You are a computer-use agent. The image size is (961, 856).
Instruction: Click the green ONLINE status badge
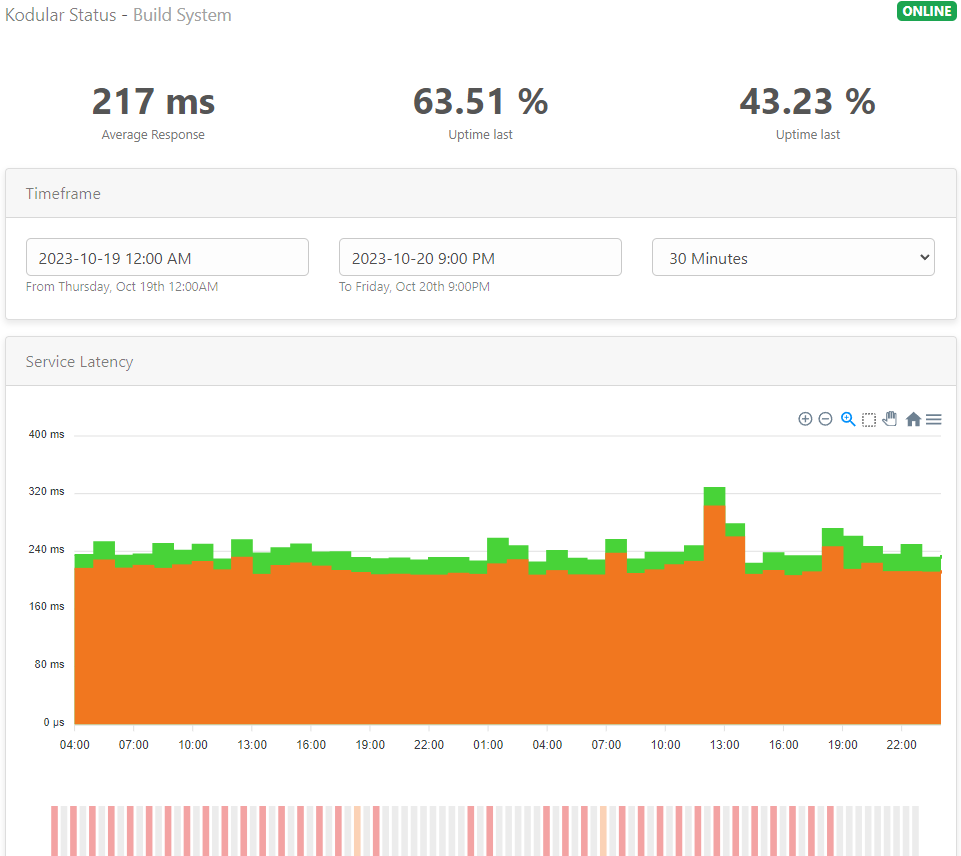pos(926,12)
